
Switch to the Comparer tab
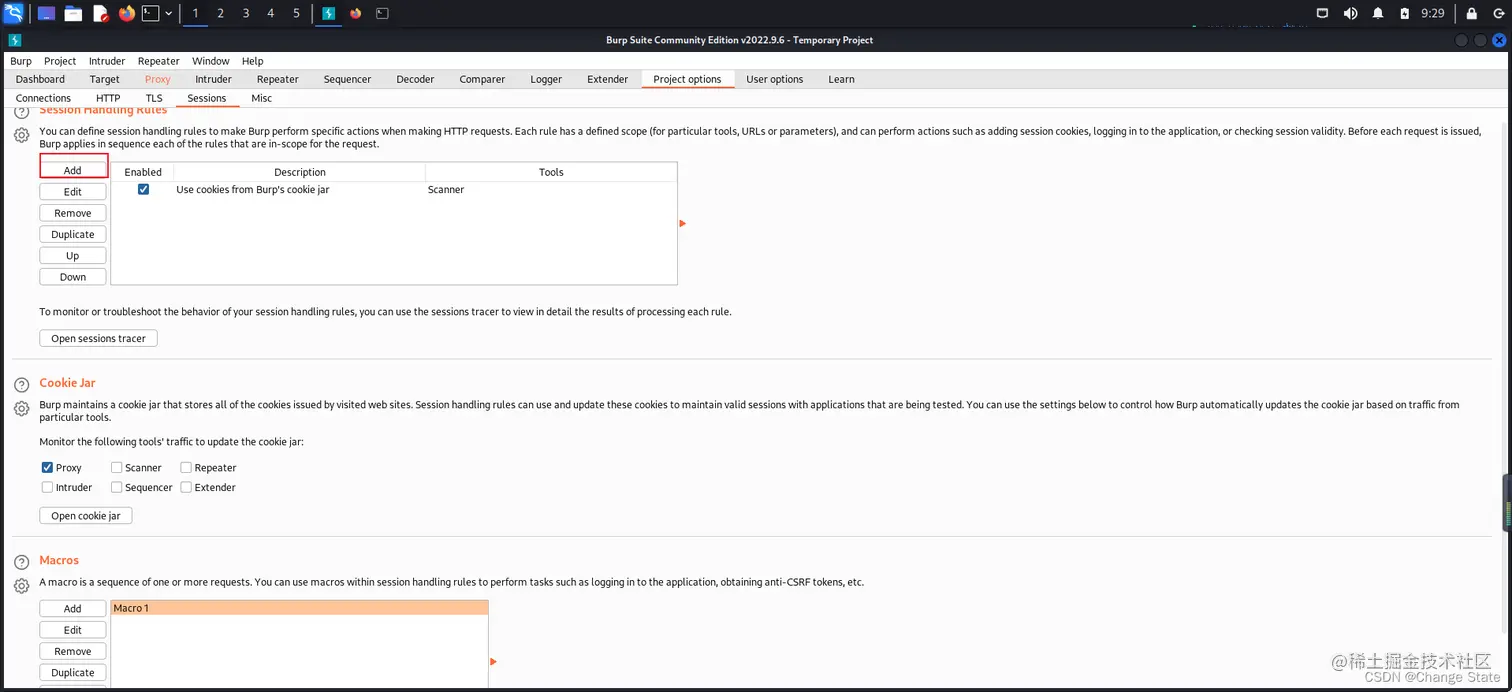pyautogui.click(x=482, y=79)
